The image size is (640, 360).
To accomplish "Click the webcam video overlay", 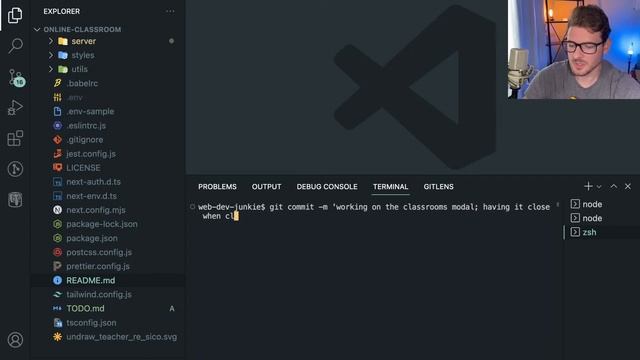I will (x=574, y=49).
